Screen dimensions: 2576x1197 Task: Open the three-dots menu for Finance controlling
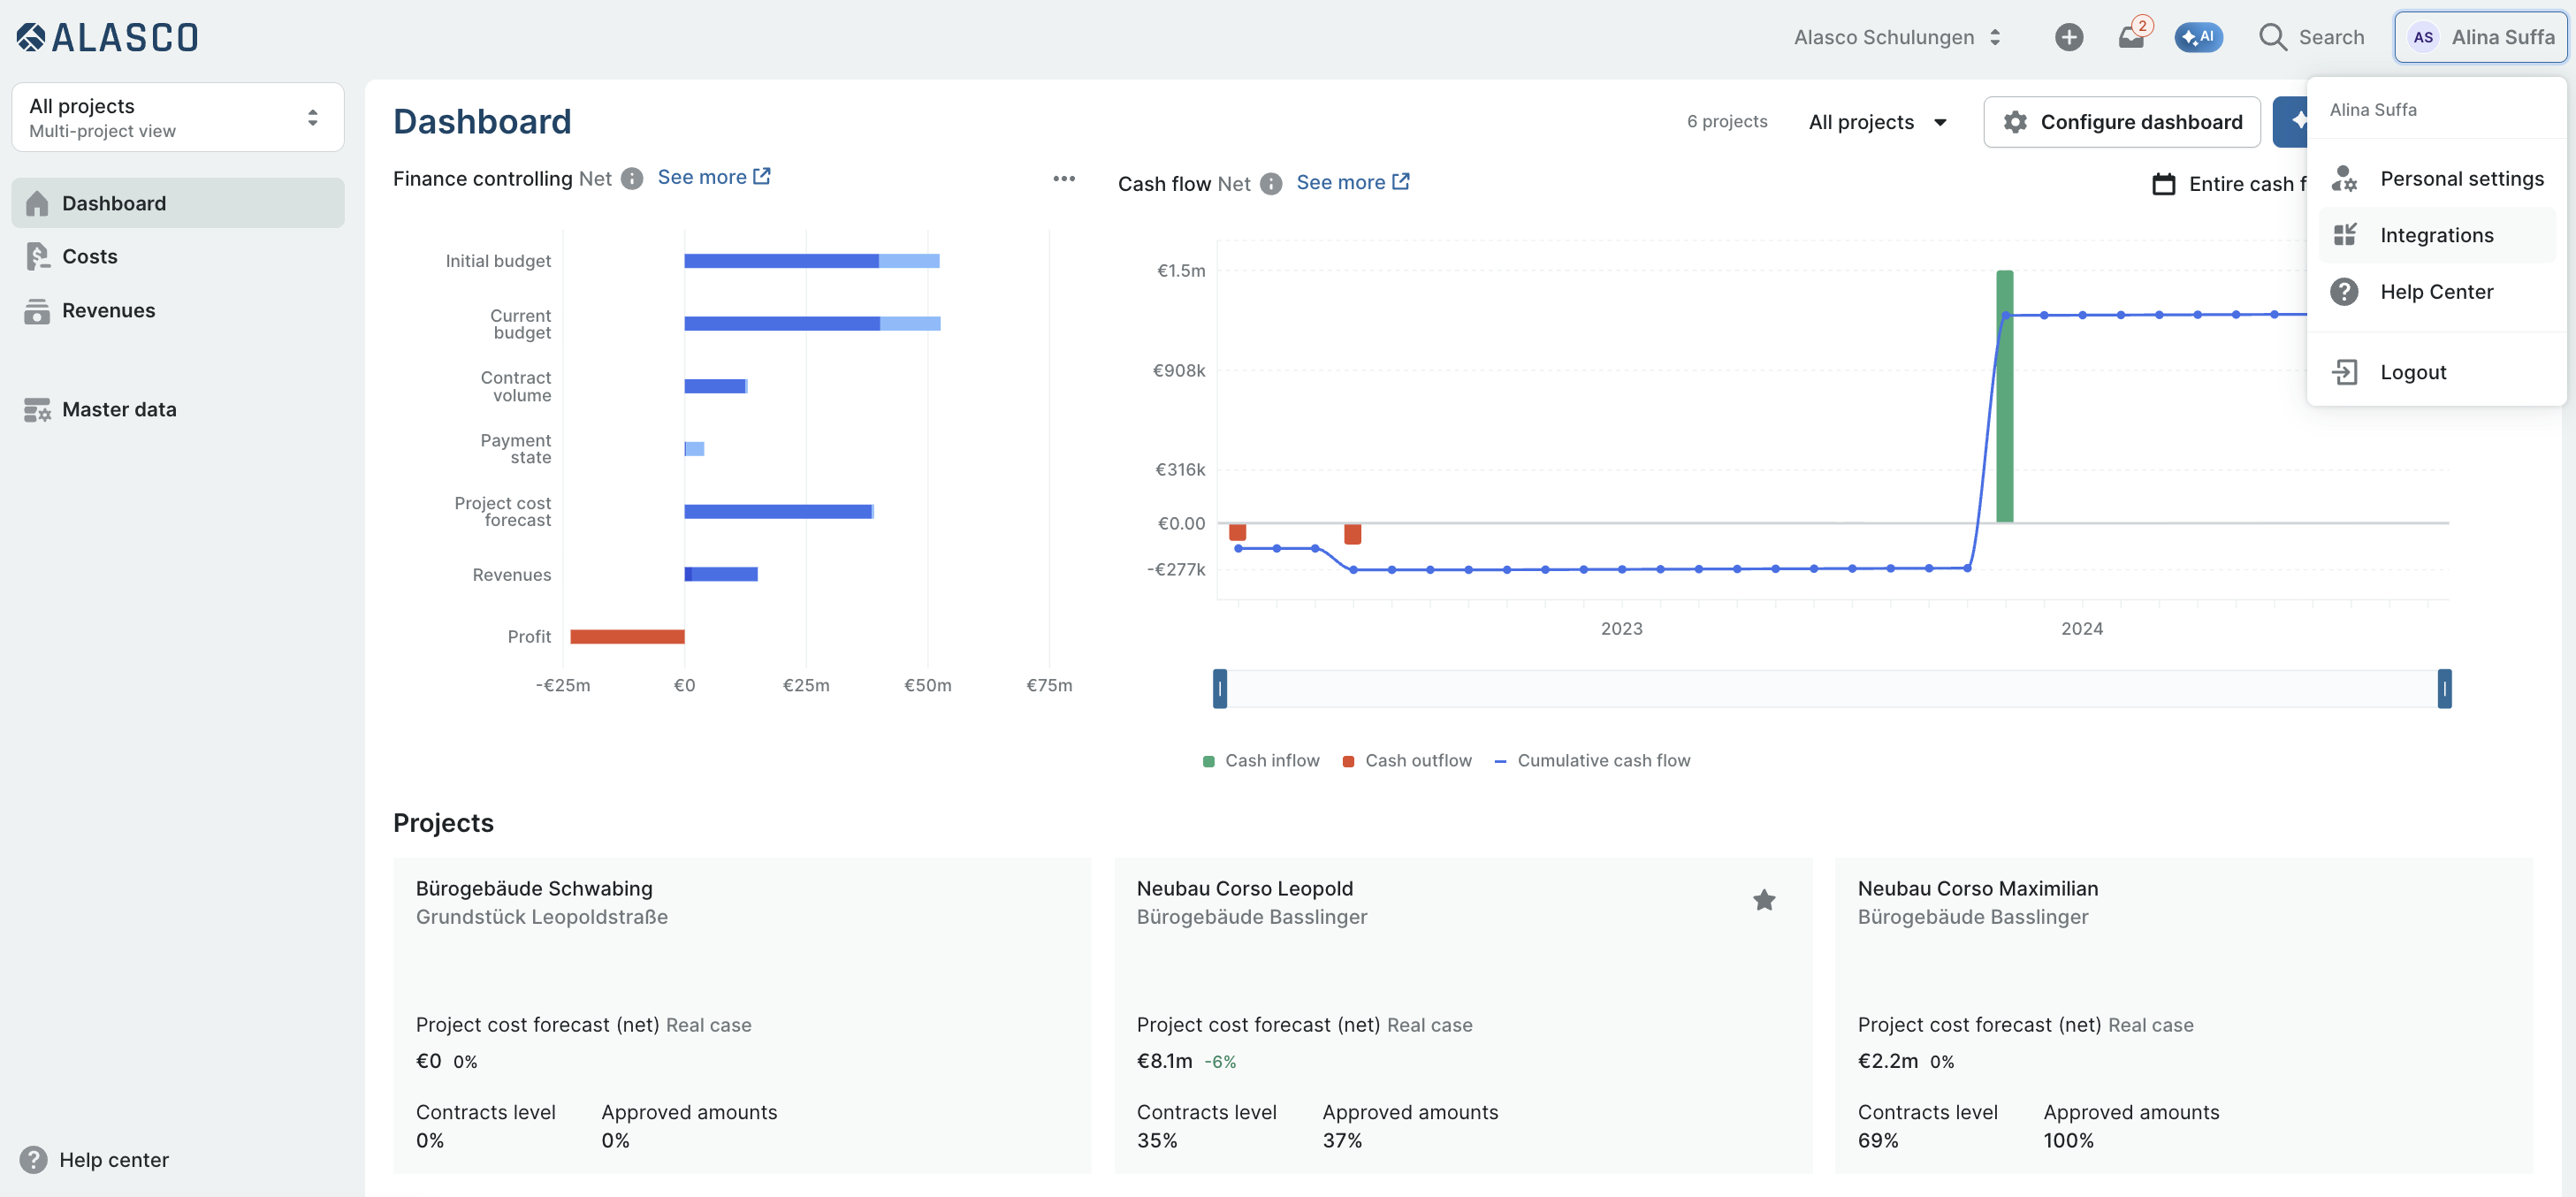click(1064, 178)
